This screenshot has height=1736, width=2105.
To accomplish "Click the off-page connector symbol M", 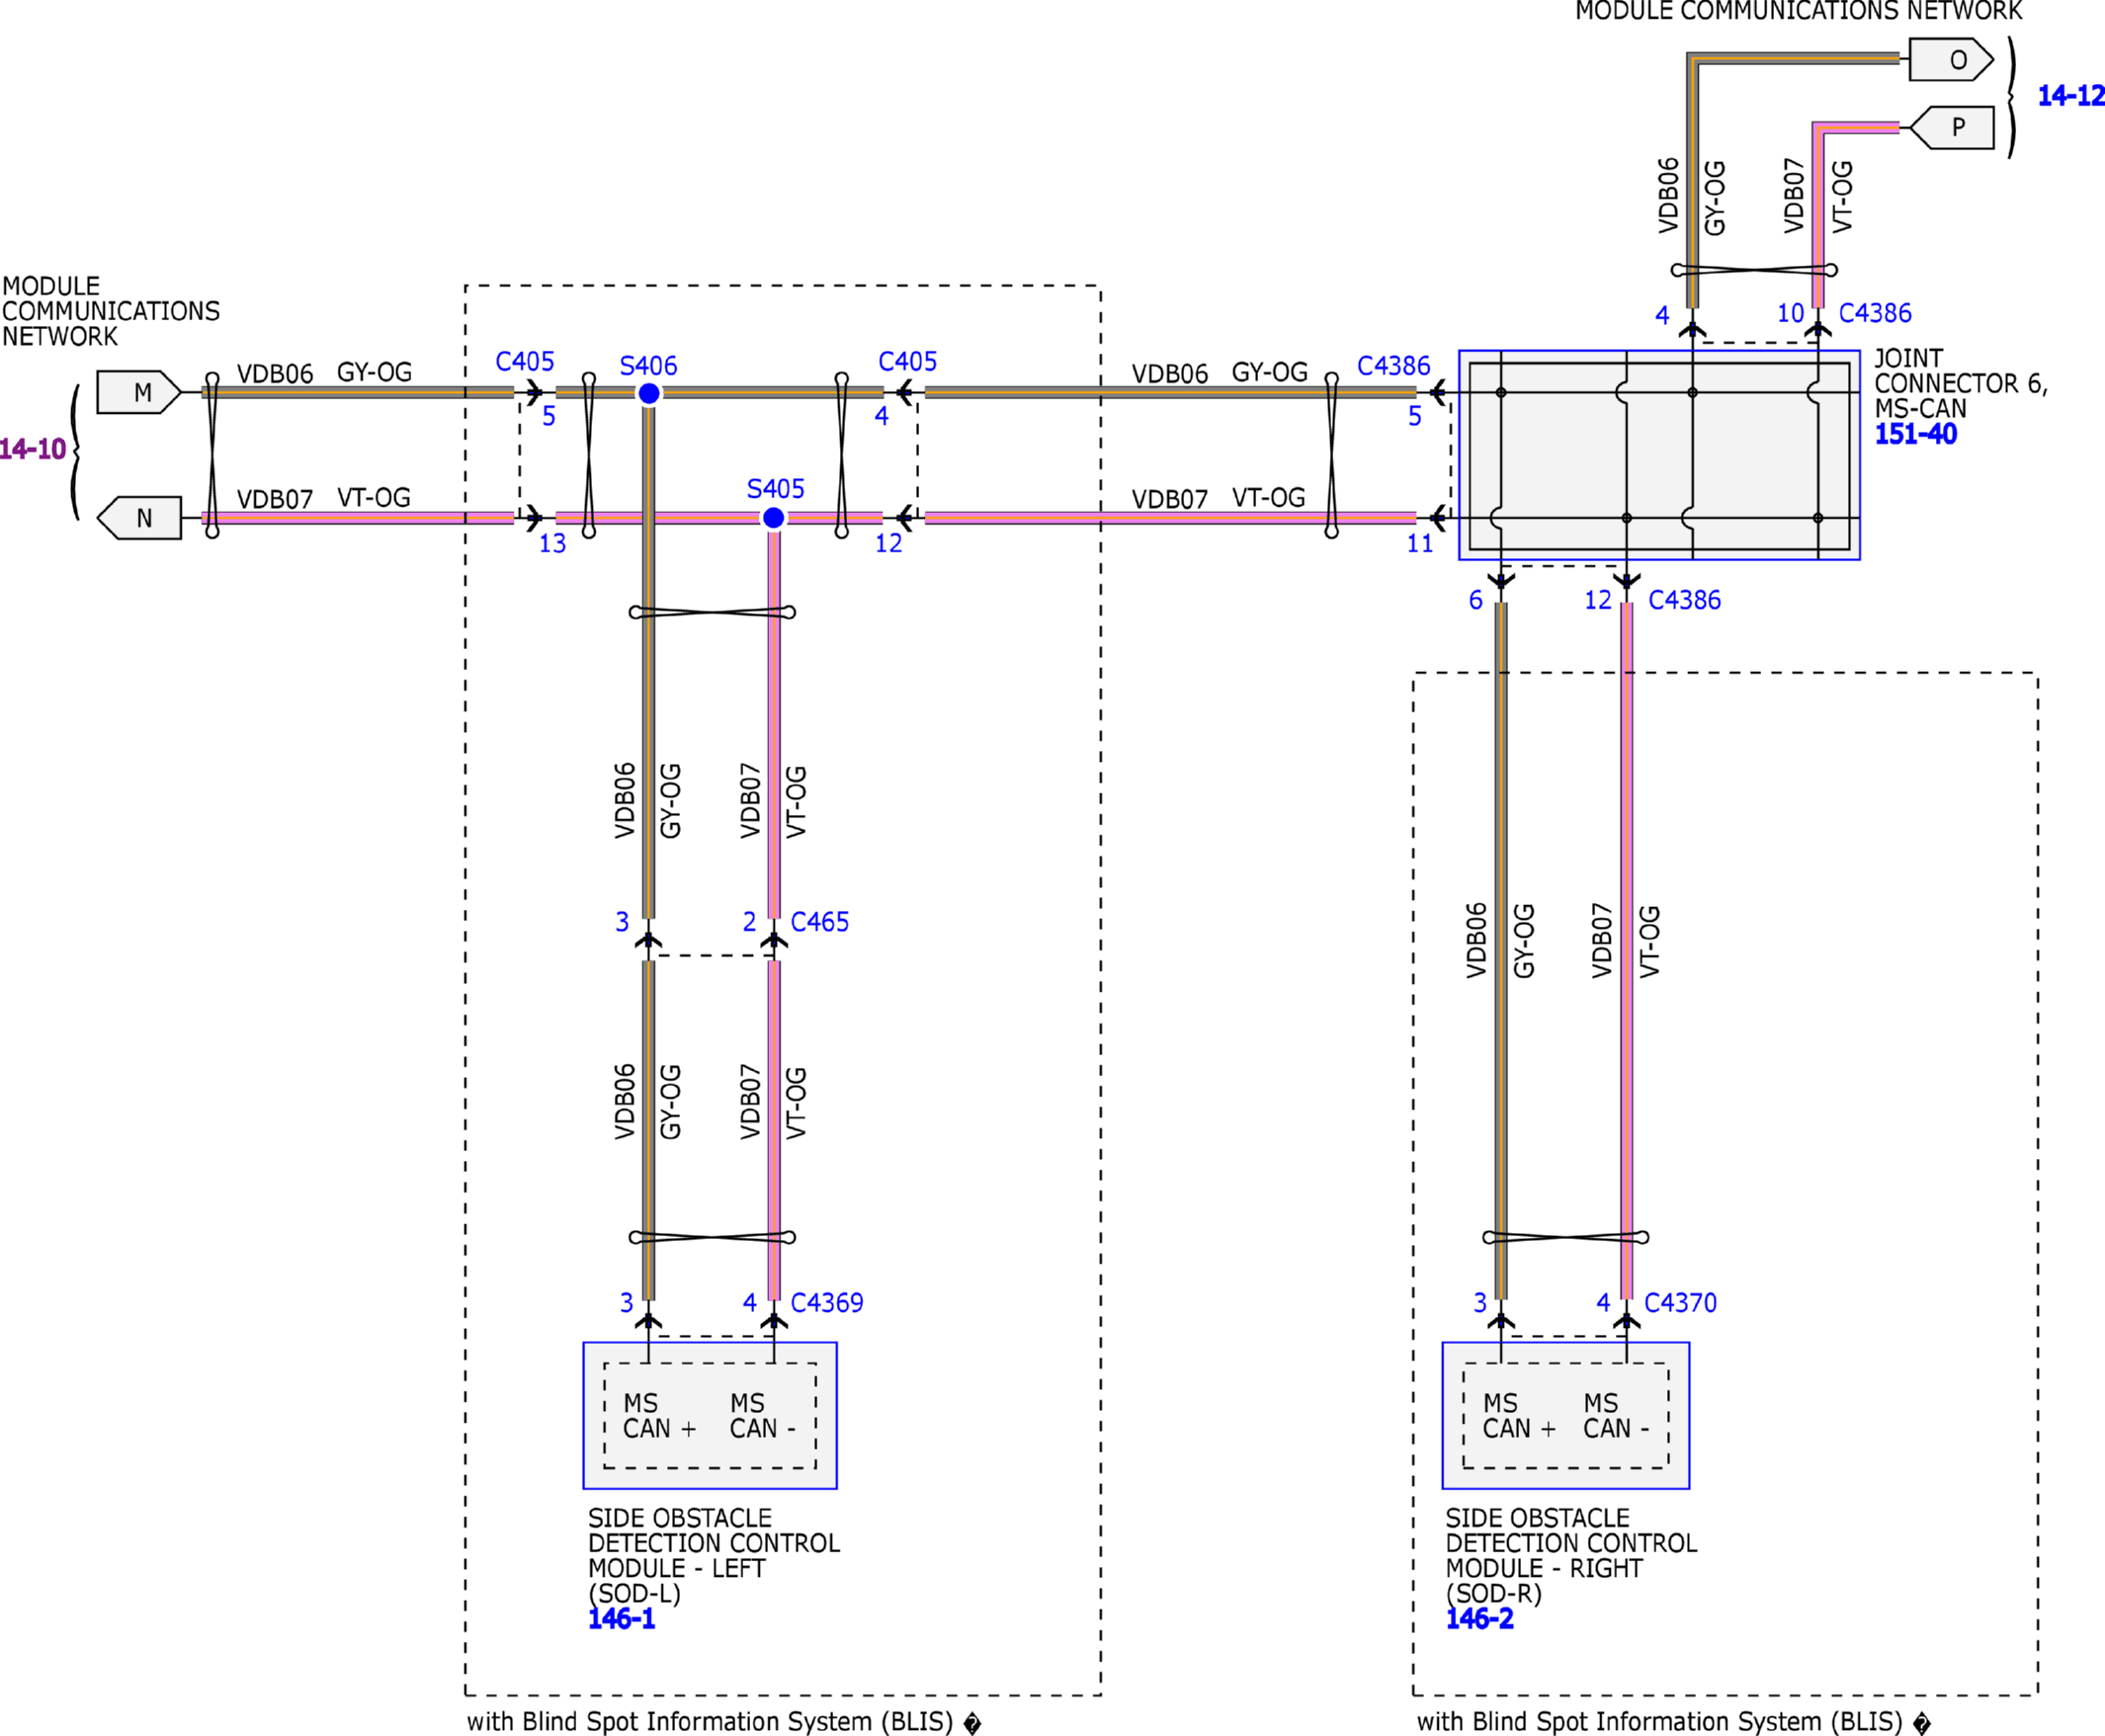I will coord(139,392).
